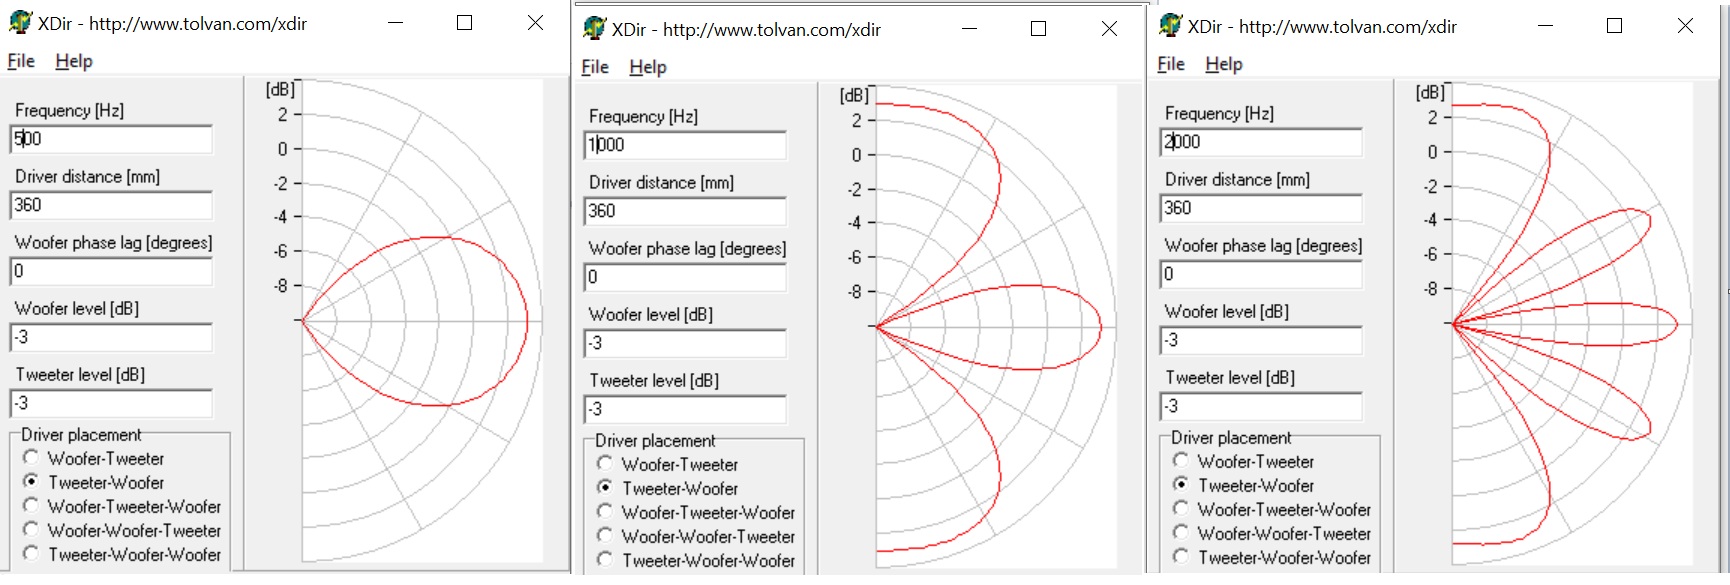Click the title text of the 500 Hz XDir window
Viewport: 1730px width, 585px height.
173,23
